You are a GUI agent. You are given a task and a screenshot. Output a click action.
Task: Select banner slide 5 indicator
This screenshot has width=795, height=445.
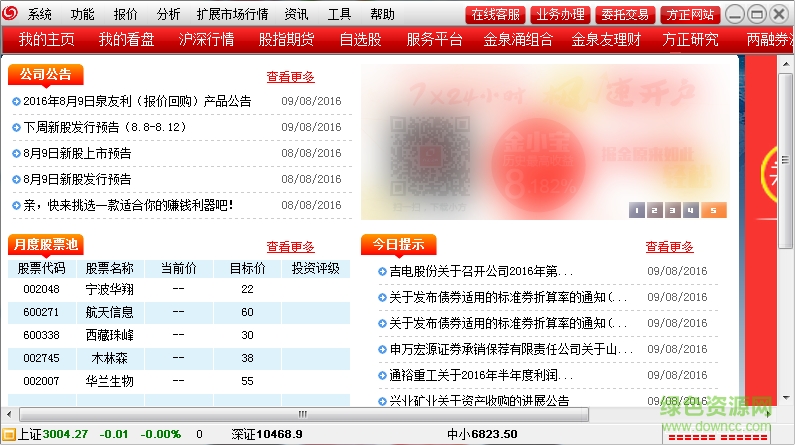[x=713, y=210]
